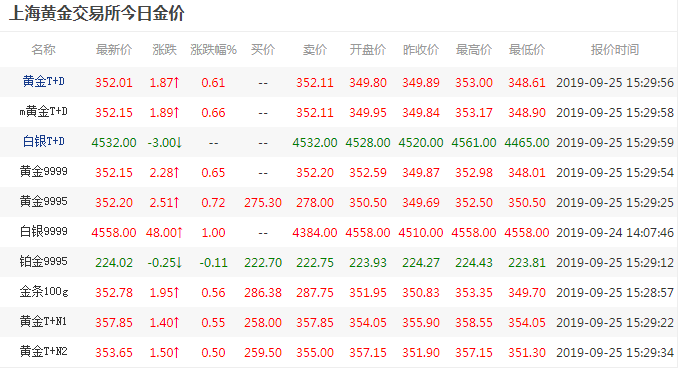Click previous close 4510.00 in 白银9999 row
Viewport: 696px width, 372px height.
click(x=421, y=233)
